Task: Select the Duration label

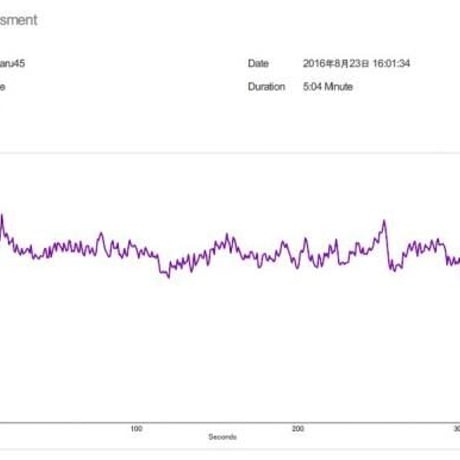Action: coord(266,87)
